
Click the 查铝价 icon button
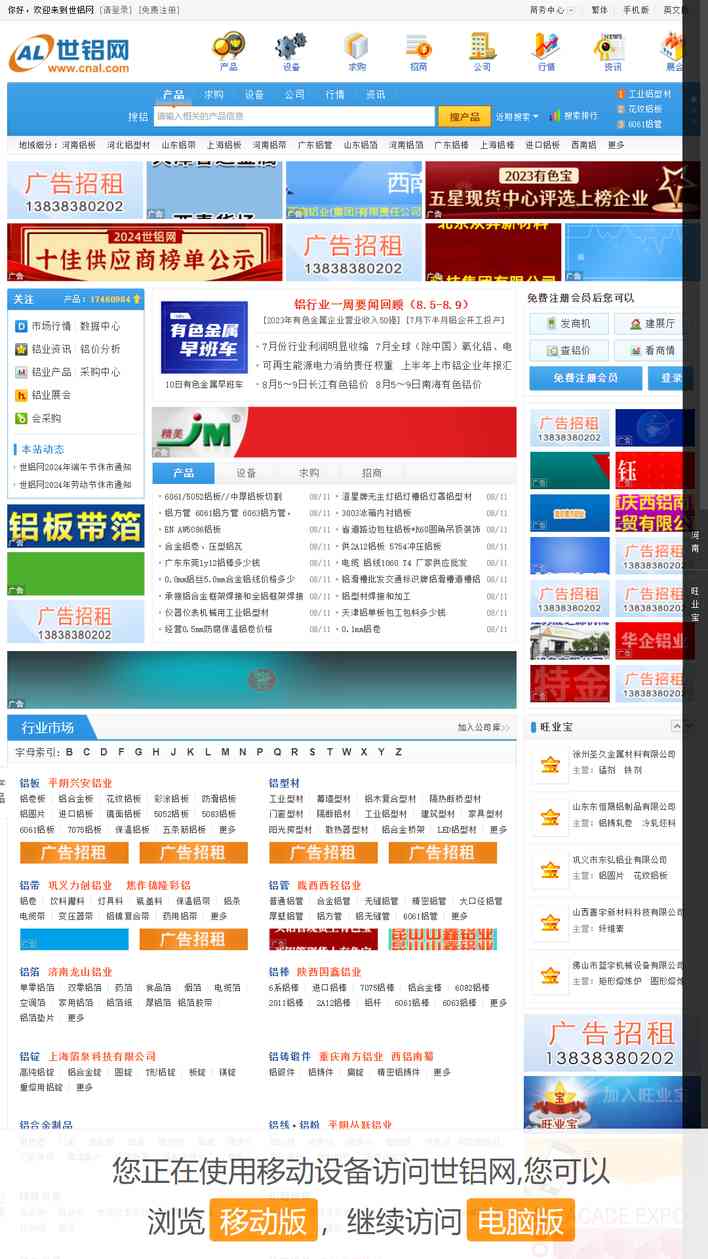point(567,351)
